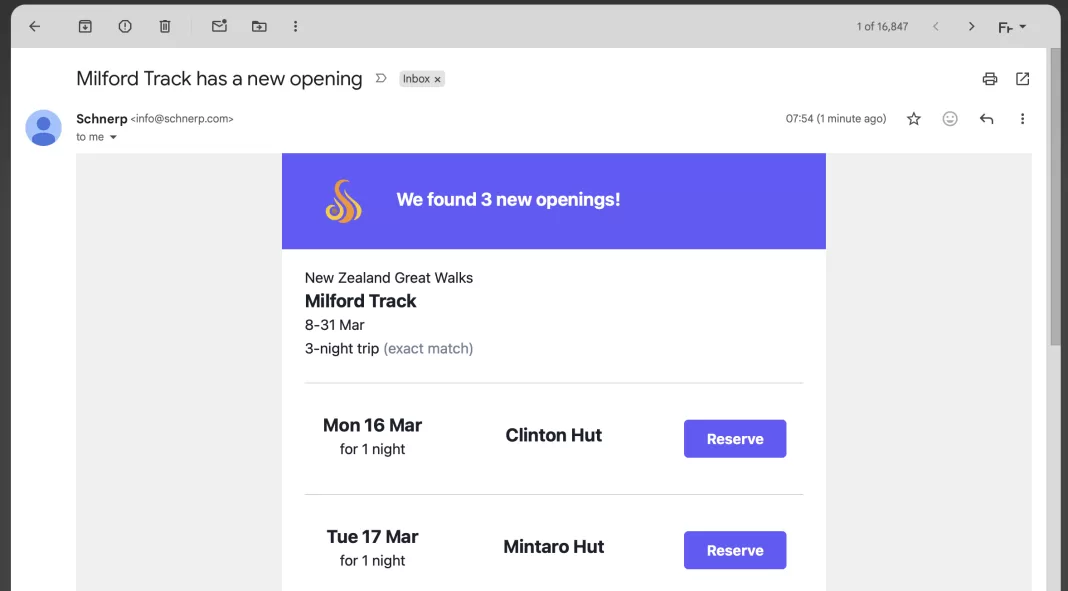The height and width of the screenshot is (591, 1068).
Task: Summarize this email with the icon beside subject
Action: click(380, 77)
